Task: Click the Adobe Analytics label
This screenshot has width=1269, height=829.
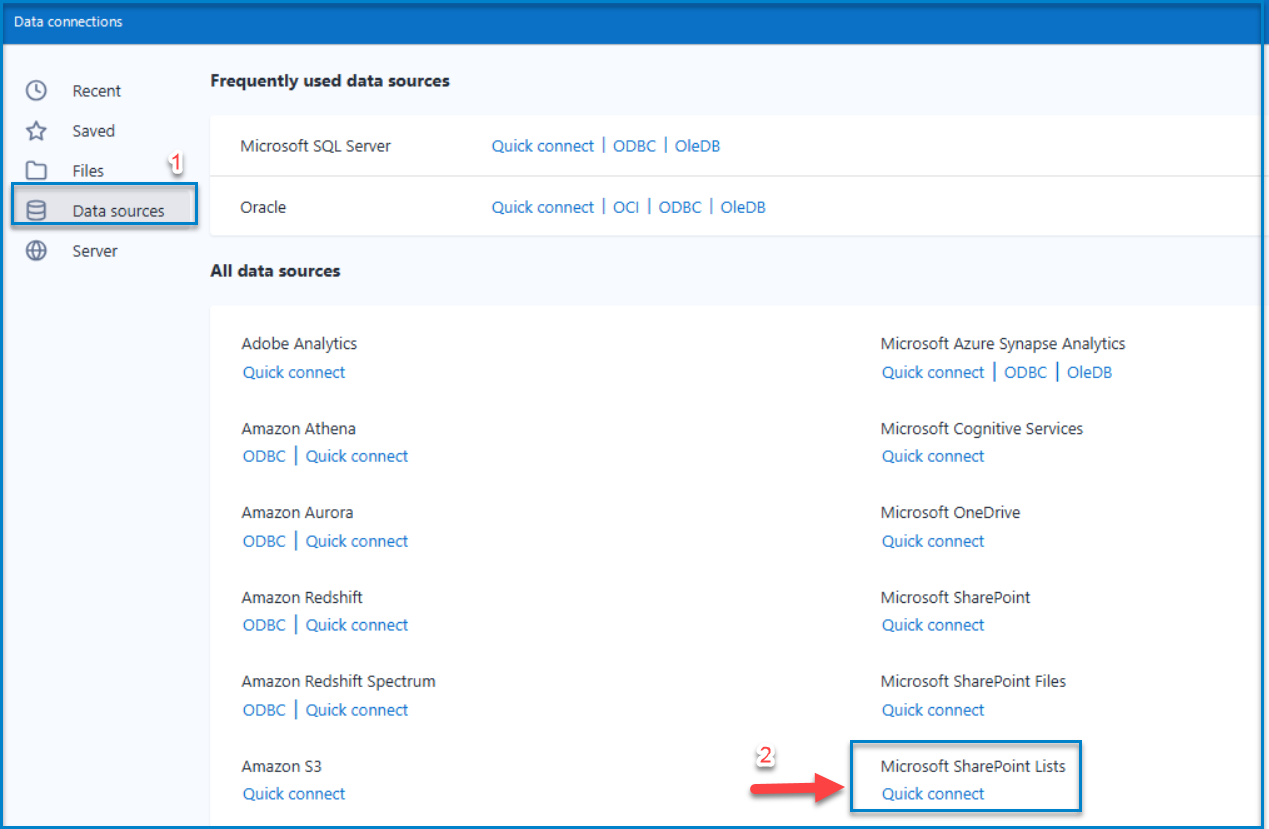Action: point(299,343)
